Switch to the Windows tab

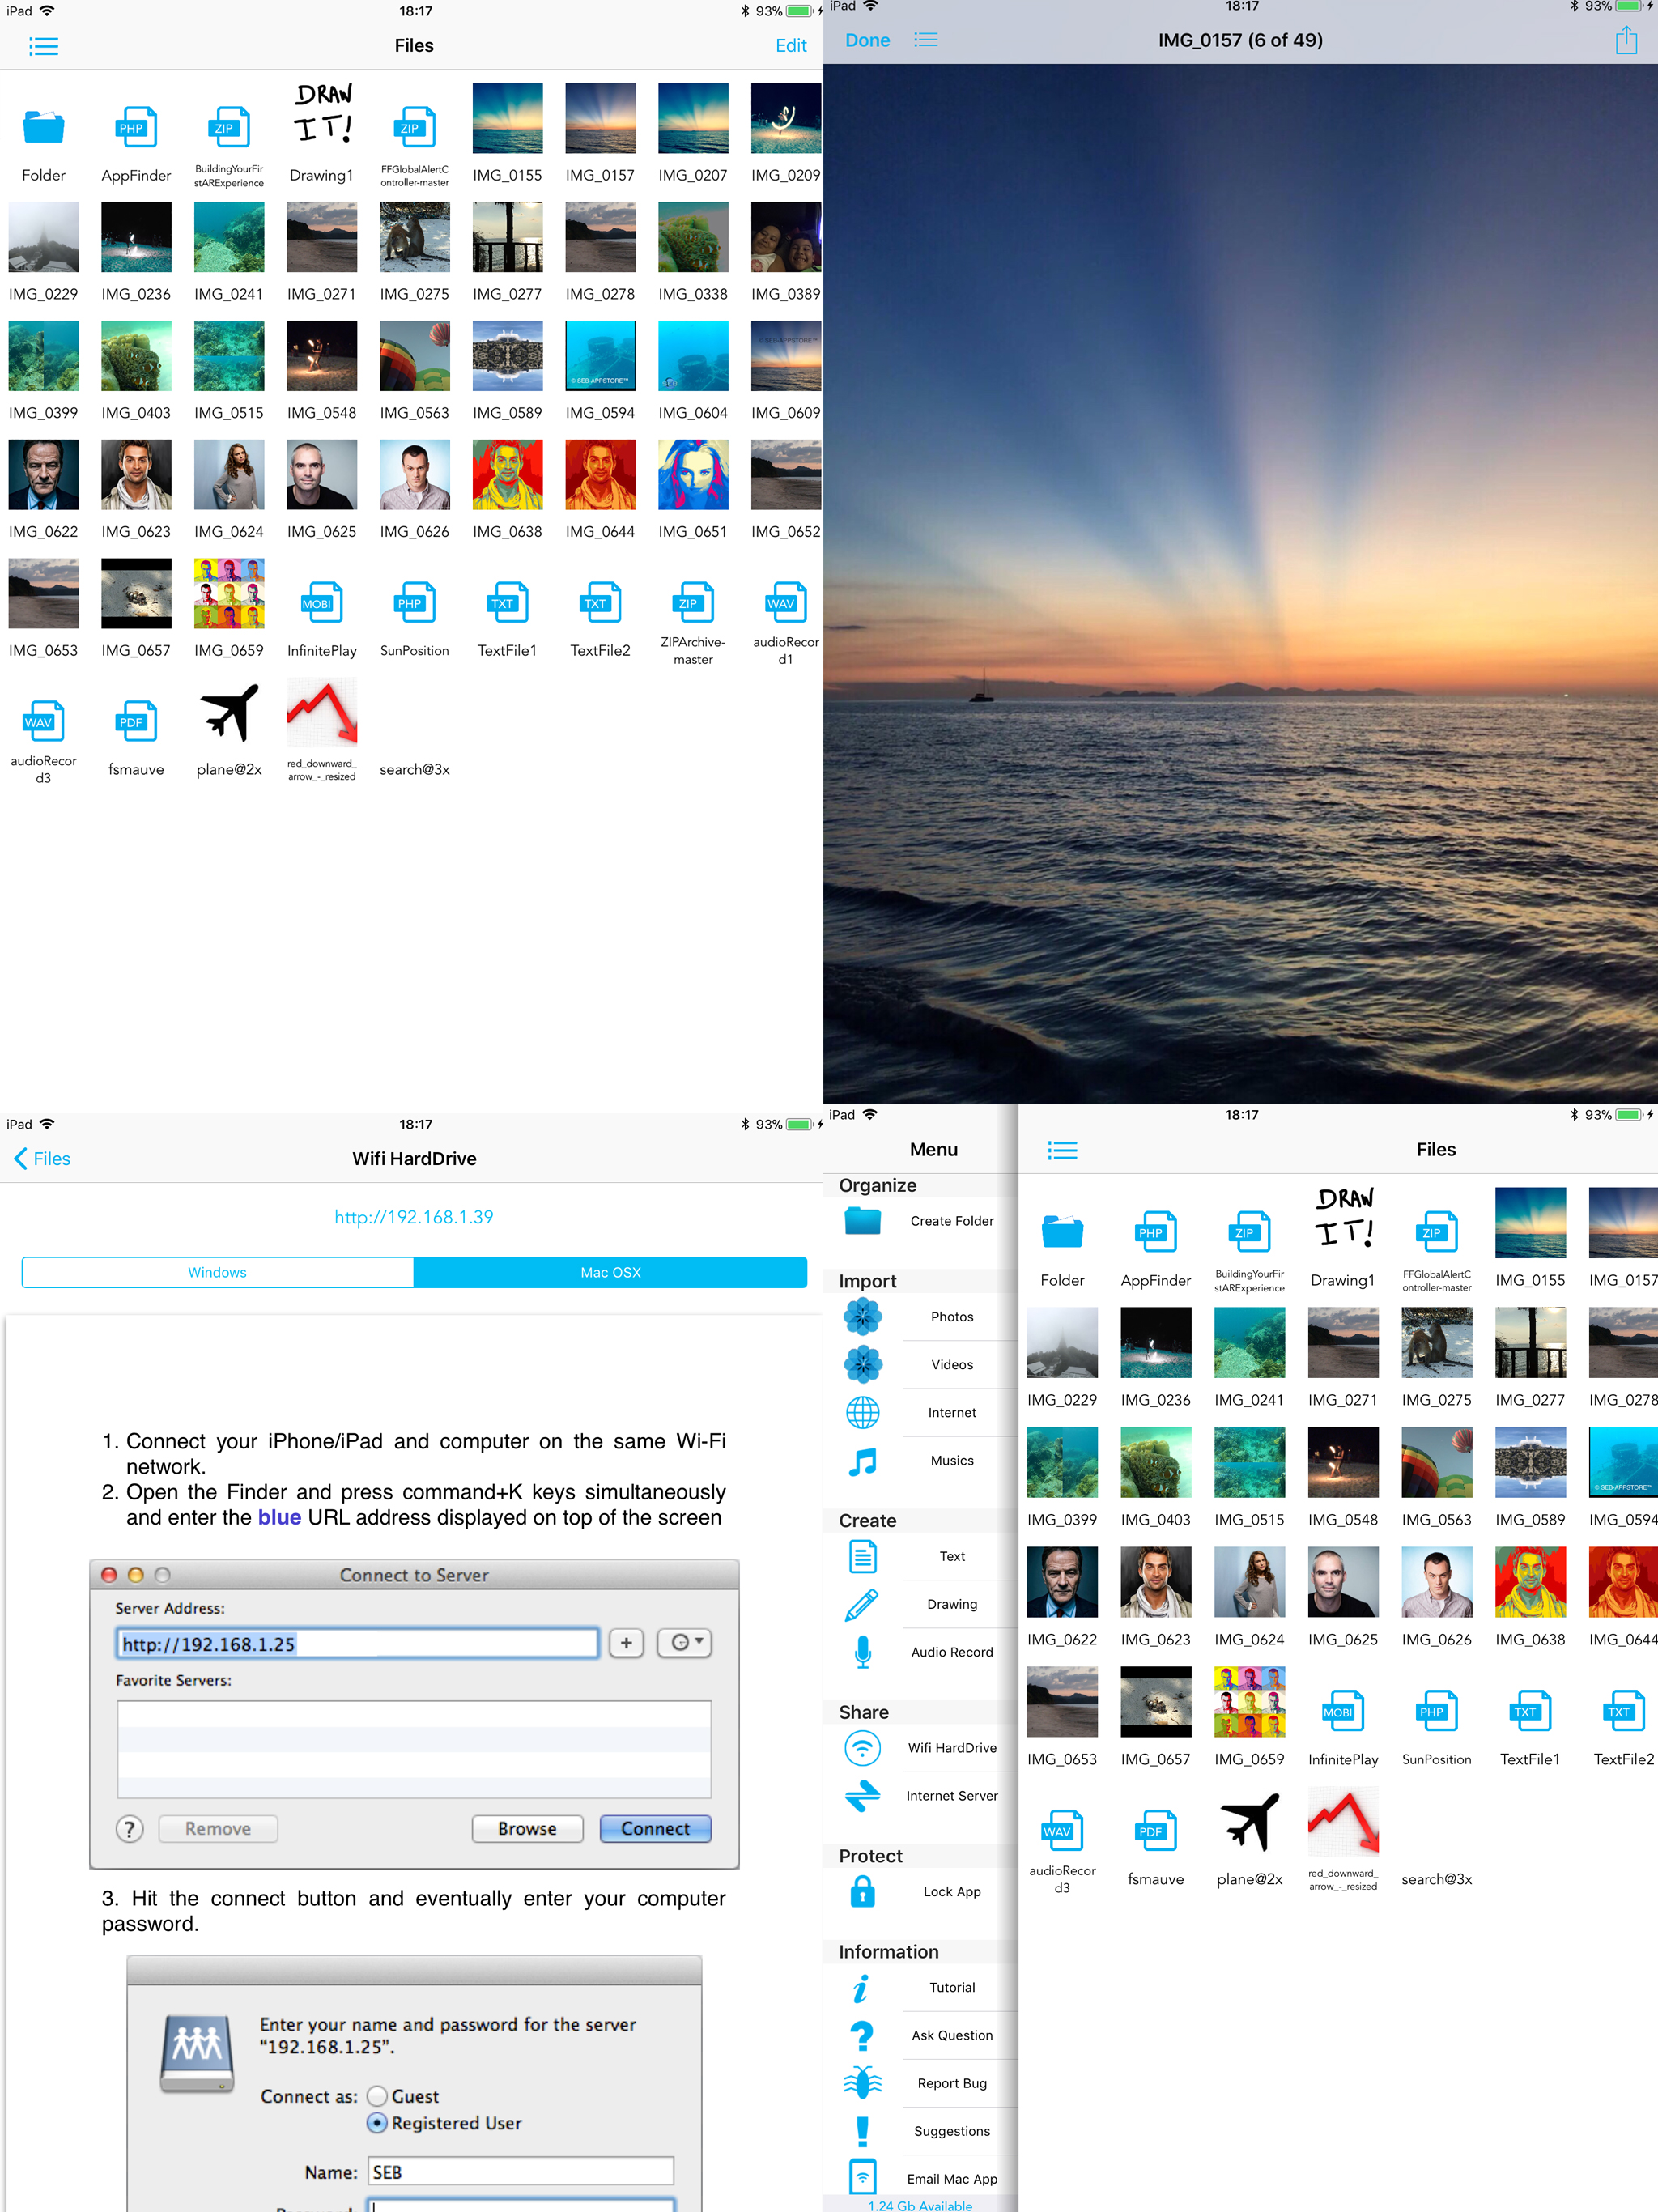point(217,1272)
